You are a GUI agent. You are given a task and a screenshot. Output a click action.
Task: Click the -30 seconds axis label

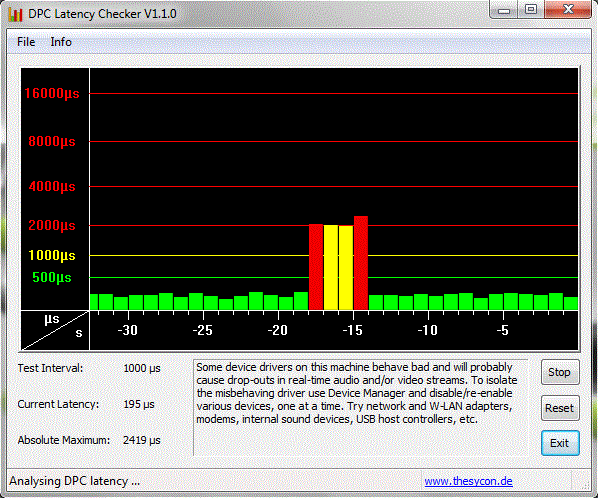click(x=127, y=330)
